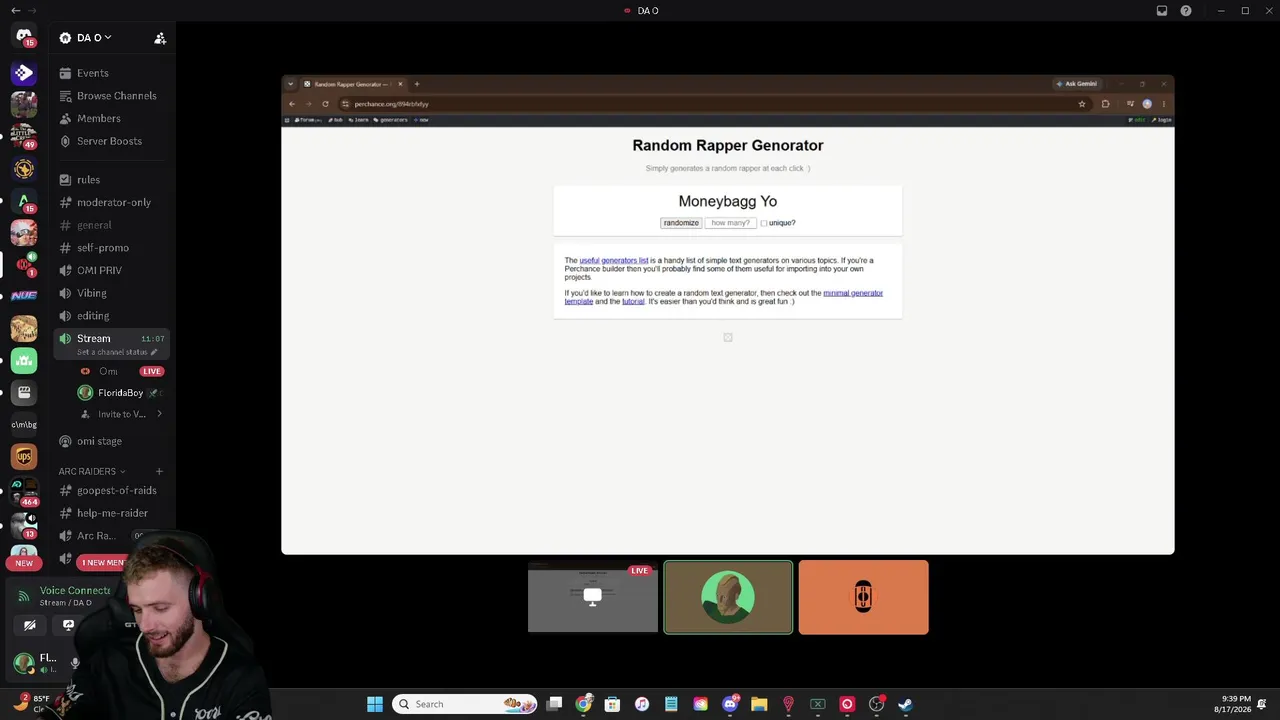Check the unique? checkbox
1280x720 pixels.
coord(764,223)
